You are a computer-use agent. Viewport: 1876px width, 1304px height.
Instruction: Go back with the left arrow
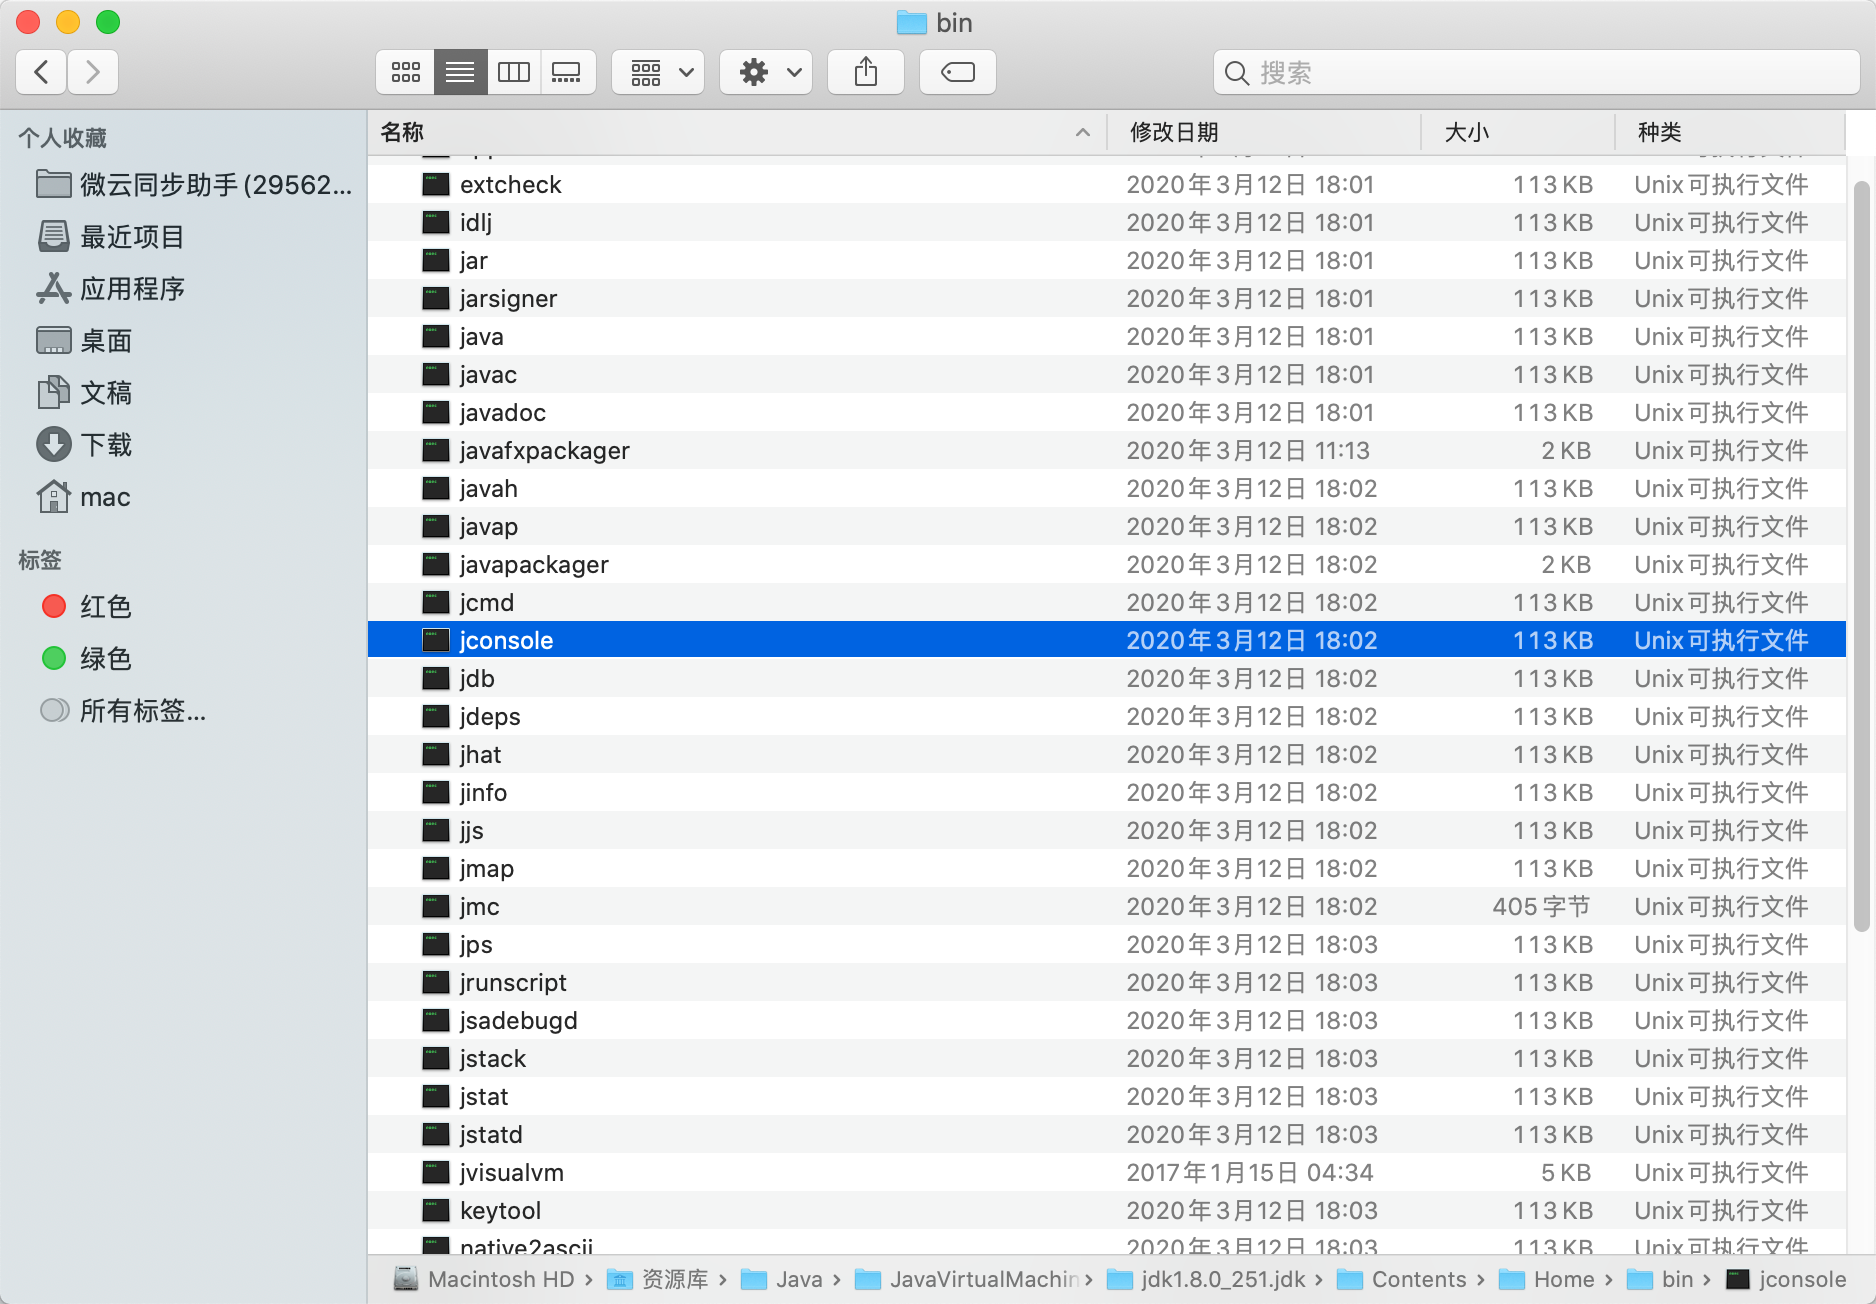point(42,72)
